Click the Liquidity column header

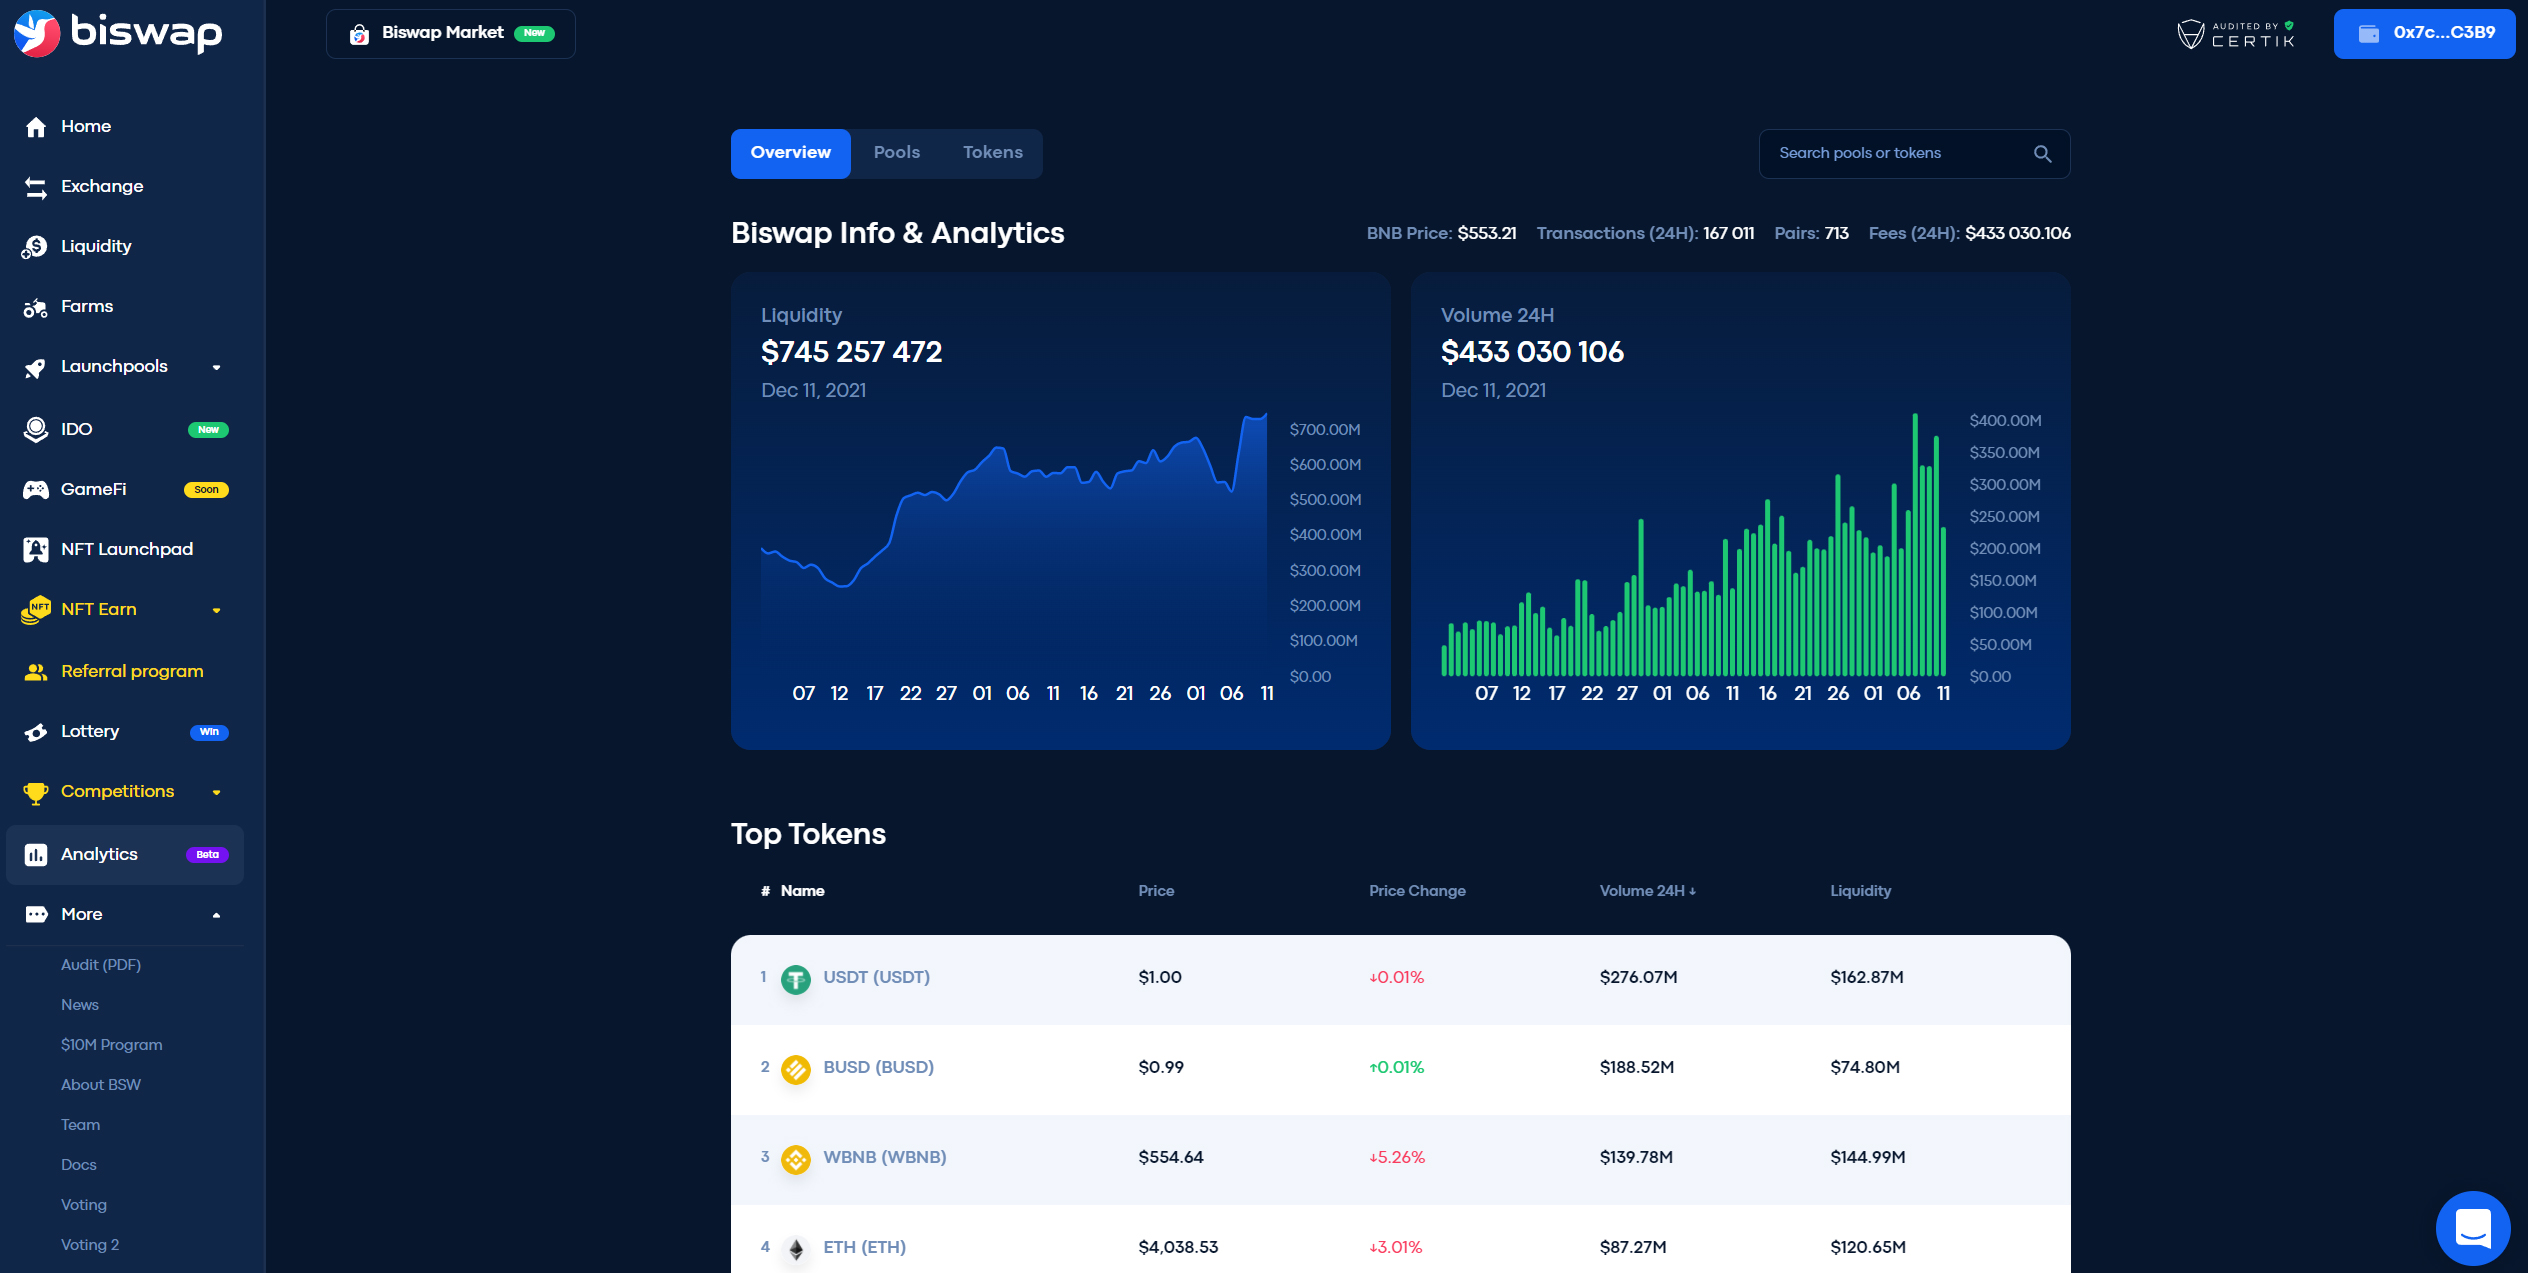click(1860, 890)
